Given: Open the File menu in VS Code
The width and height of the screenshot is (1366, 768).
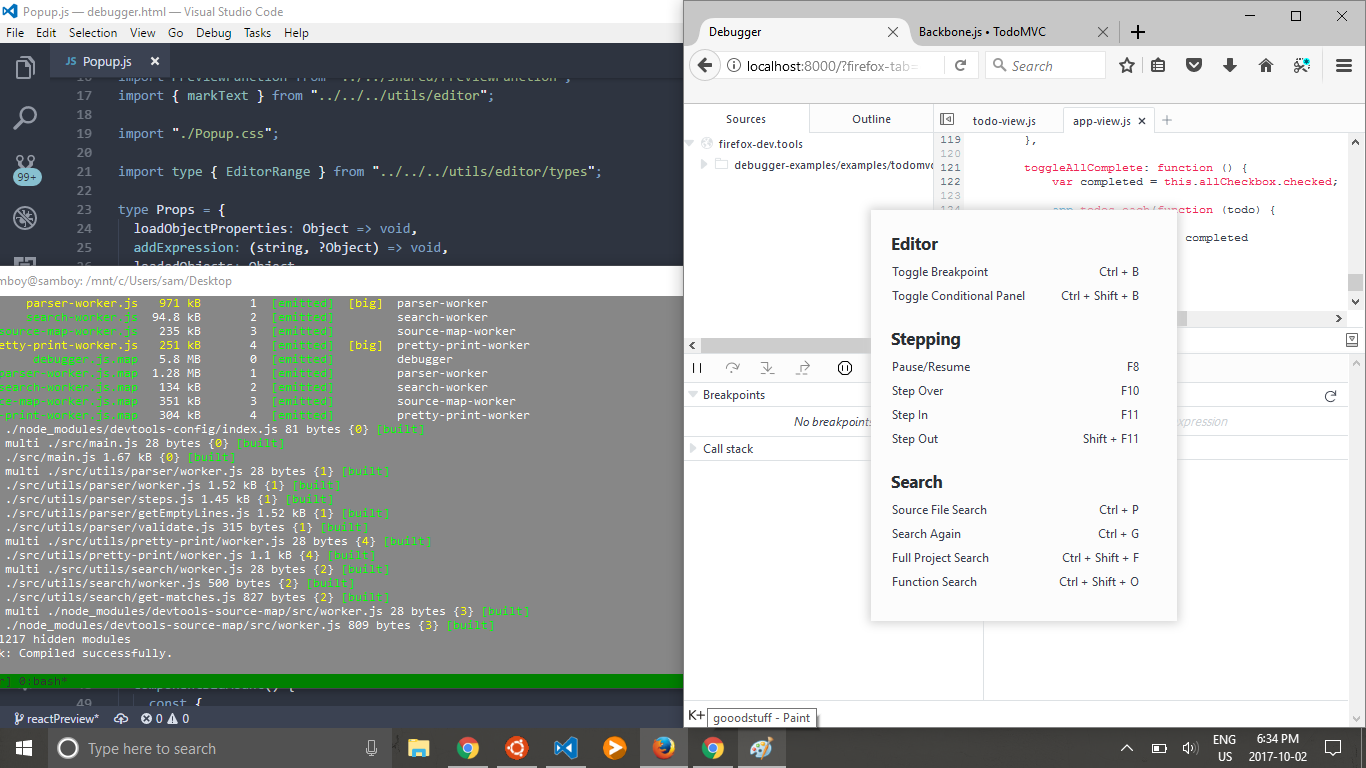Looking at the screenshot, I should point(15,32).
